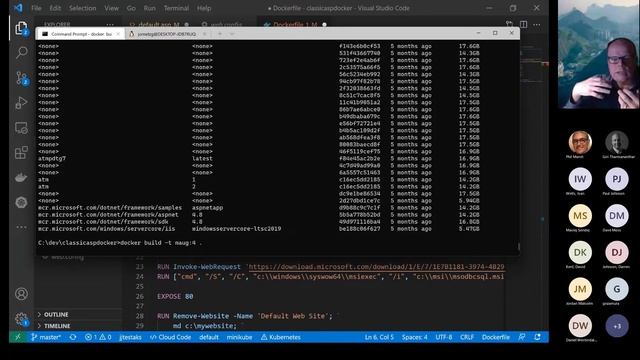This screenshot has width=640, height=360.
Task: Open the Help menu
Action: pyautogui.click(x=204, y=8)
